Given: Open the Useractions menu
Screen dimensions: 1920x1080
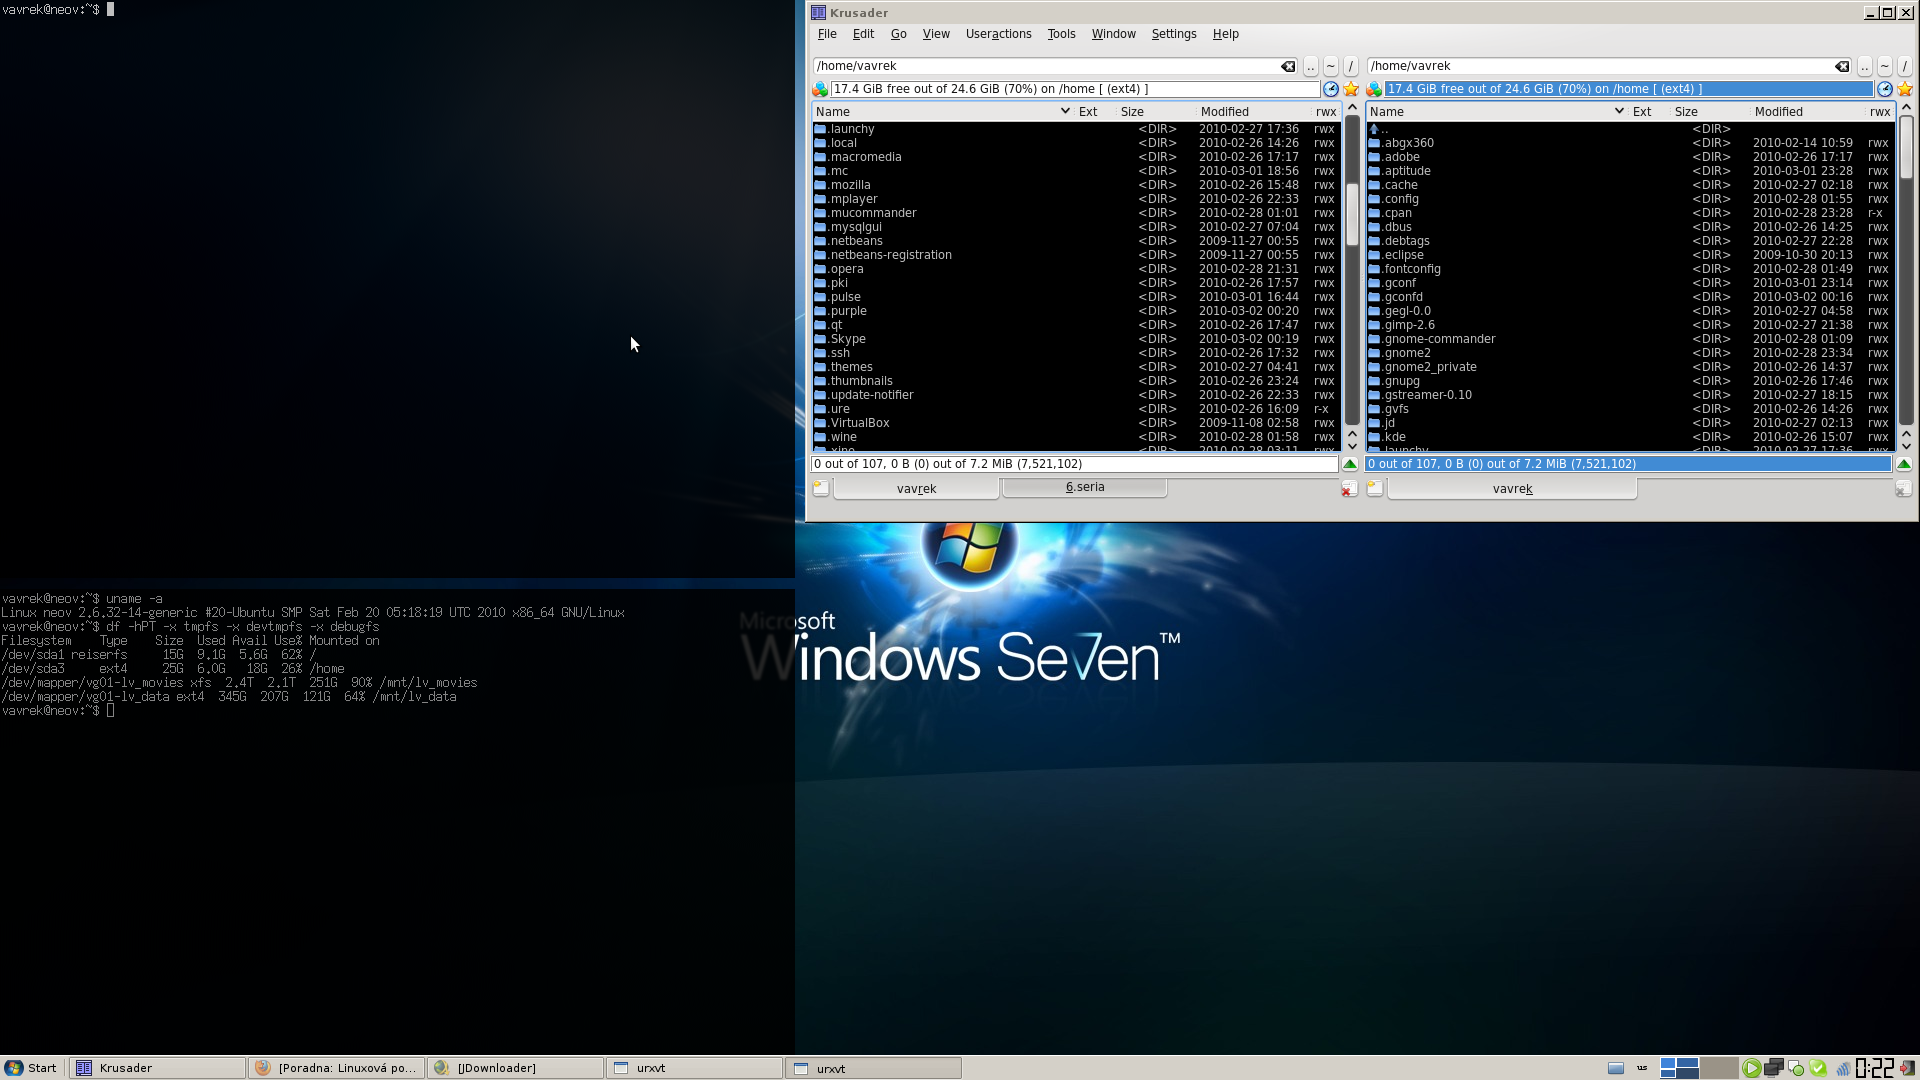Looking at the screenshot, I should pyautogui.click(x=998, y=34).
